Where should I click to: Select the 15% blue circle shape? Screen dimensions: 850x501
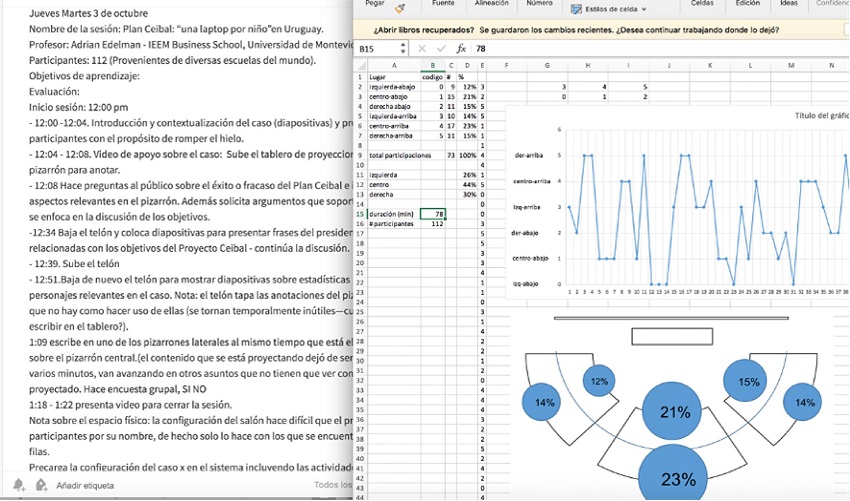746,381
